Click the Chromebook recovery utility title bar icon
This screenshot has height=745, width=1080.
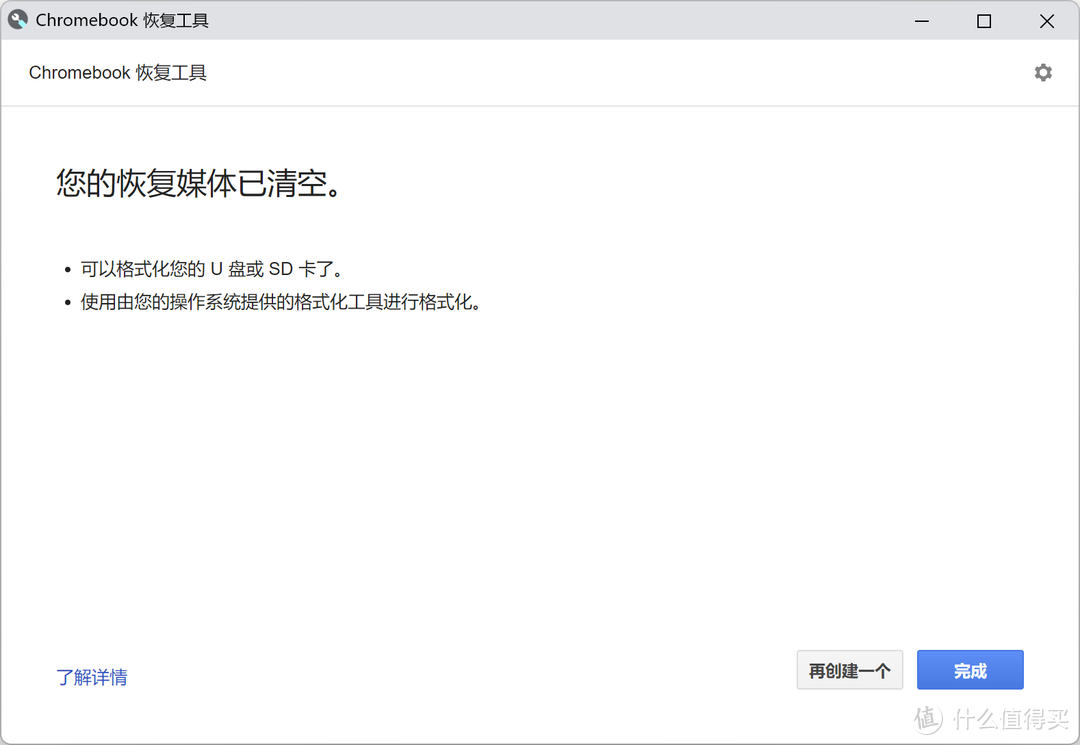pos(17,19)
